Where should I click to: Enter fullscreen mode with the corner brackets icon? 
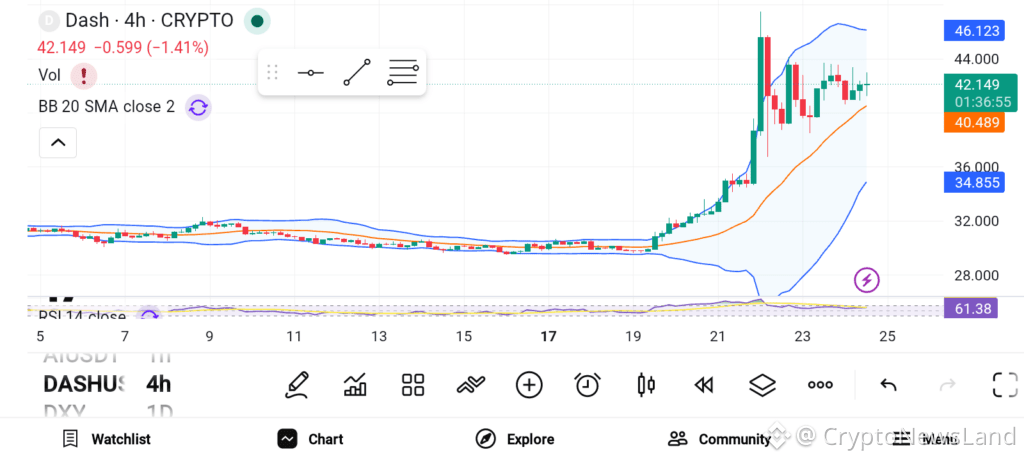[x=1005, y=385]
